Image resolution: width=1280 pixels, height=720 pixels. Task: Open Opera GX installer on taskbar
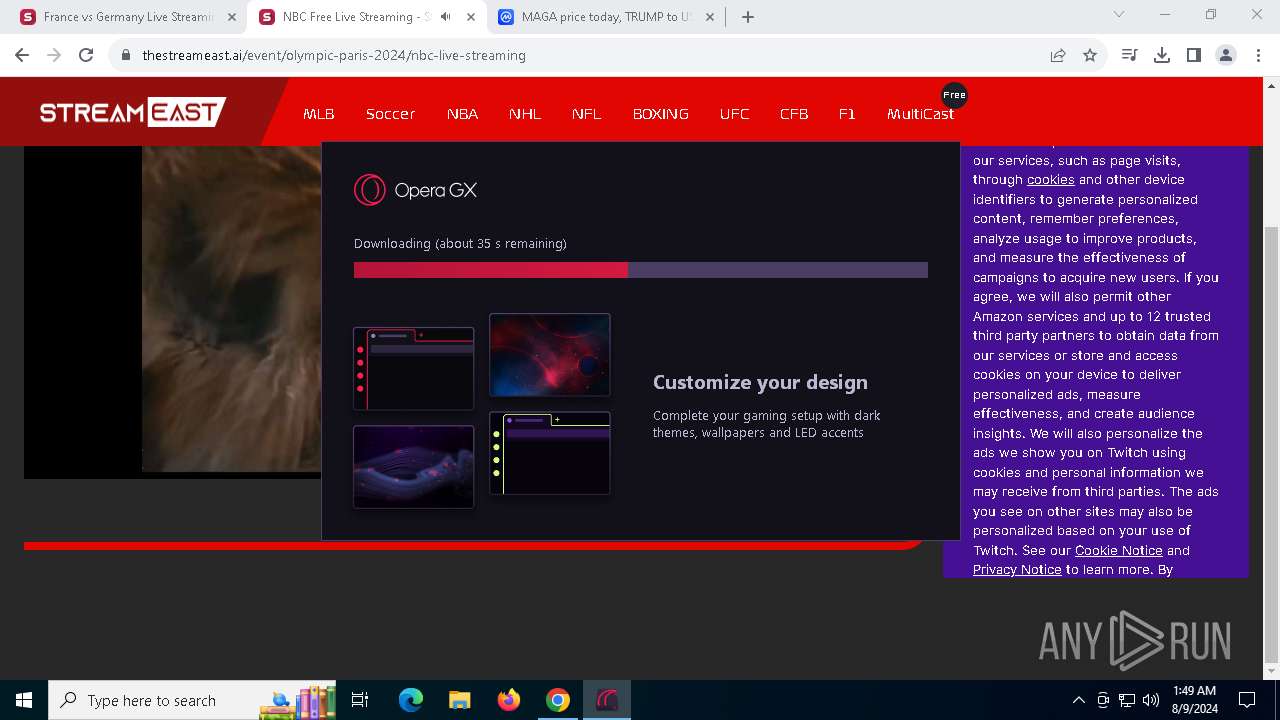pyautogui.click(x=607, y=700)
